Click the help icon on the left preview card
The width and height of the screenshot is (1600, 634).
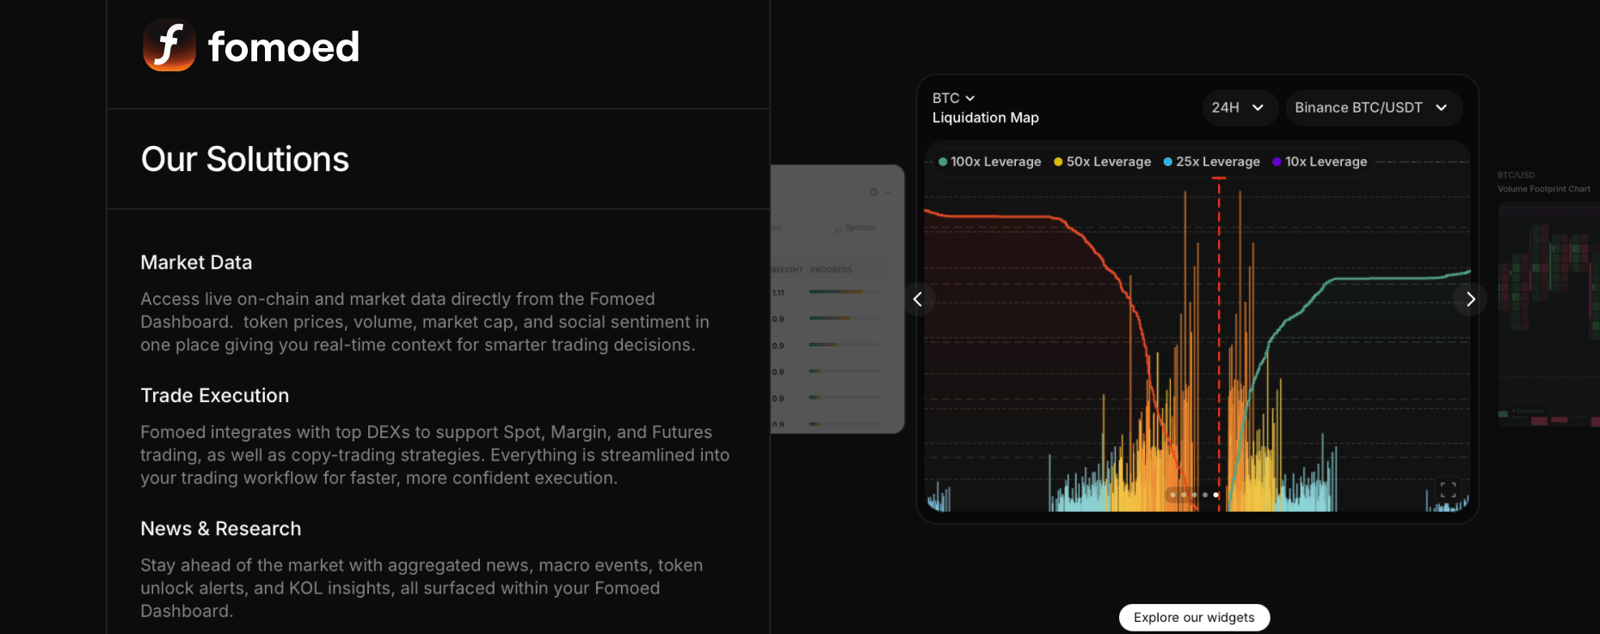click(x=873, y=192)
